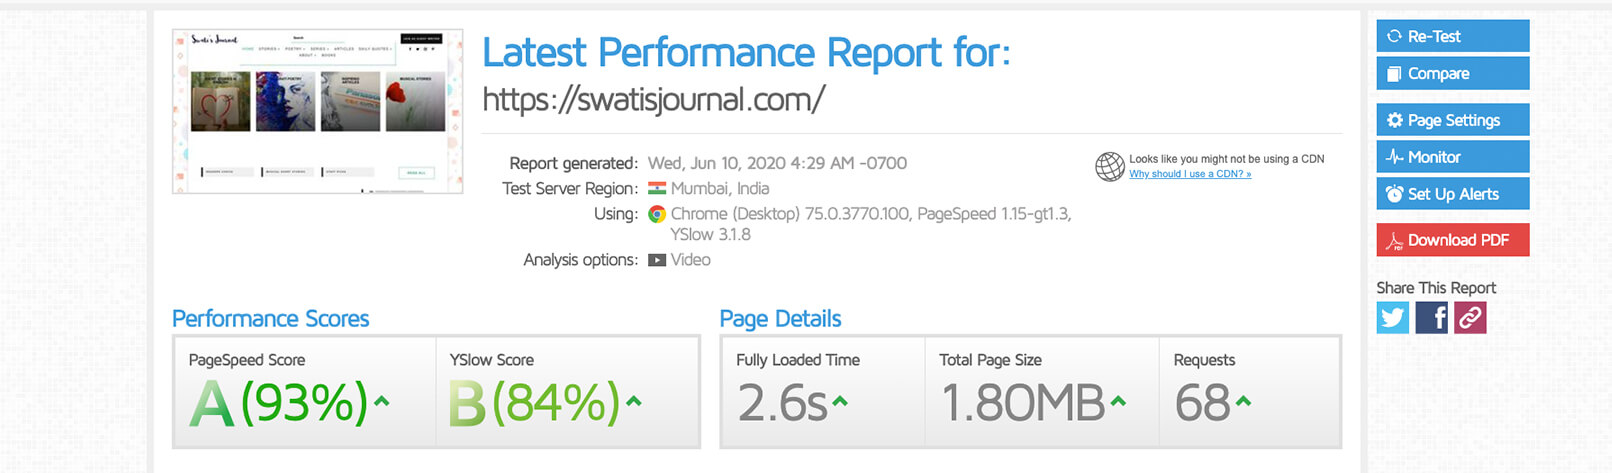Copy report link via chain icon

tap(1470, 318)
